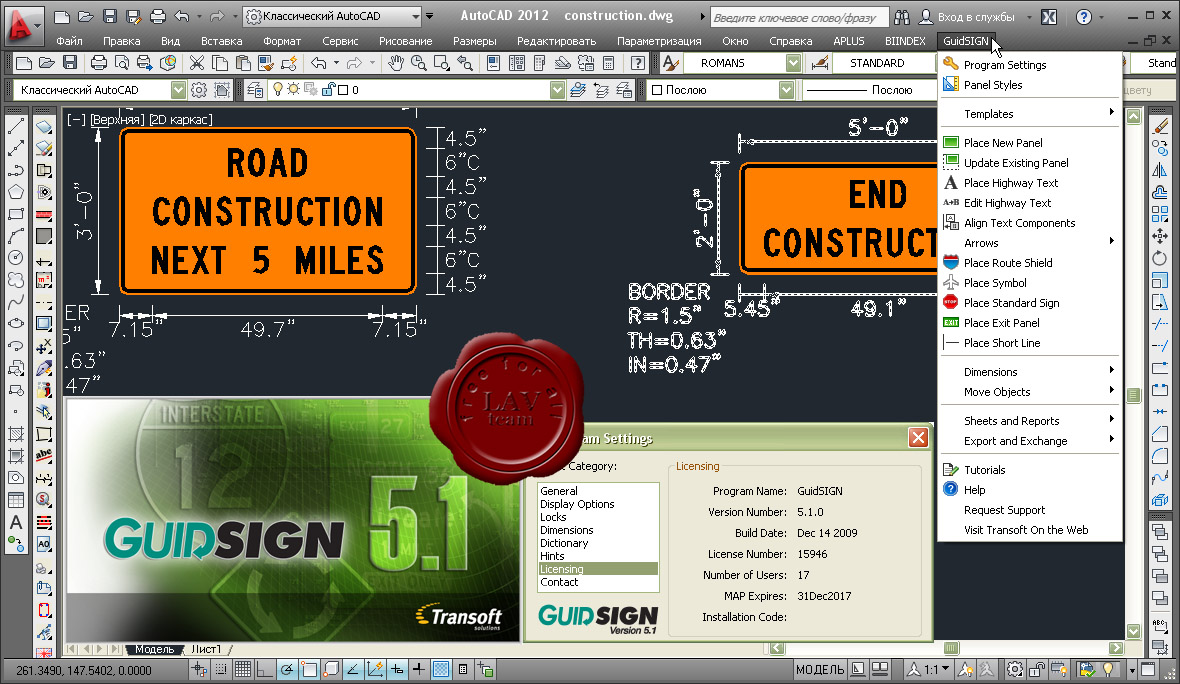Open the Параметризация menu

coord(658,41)
